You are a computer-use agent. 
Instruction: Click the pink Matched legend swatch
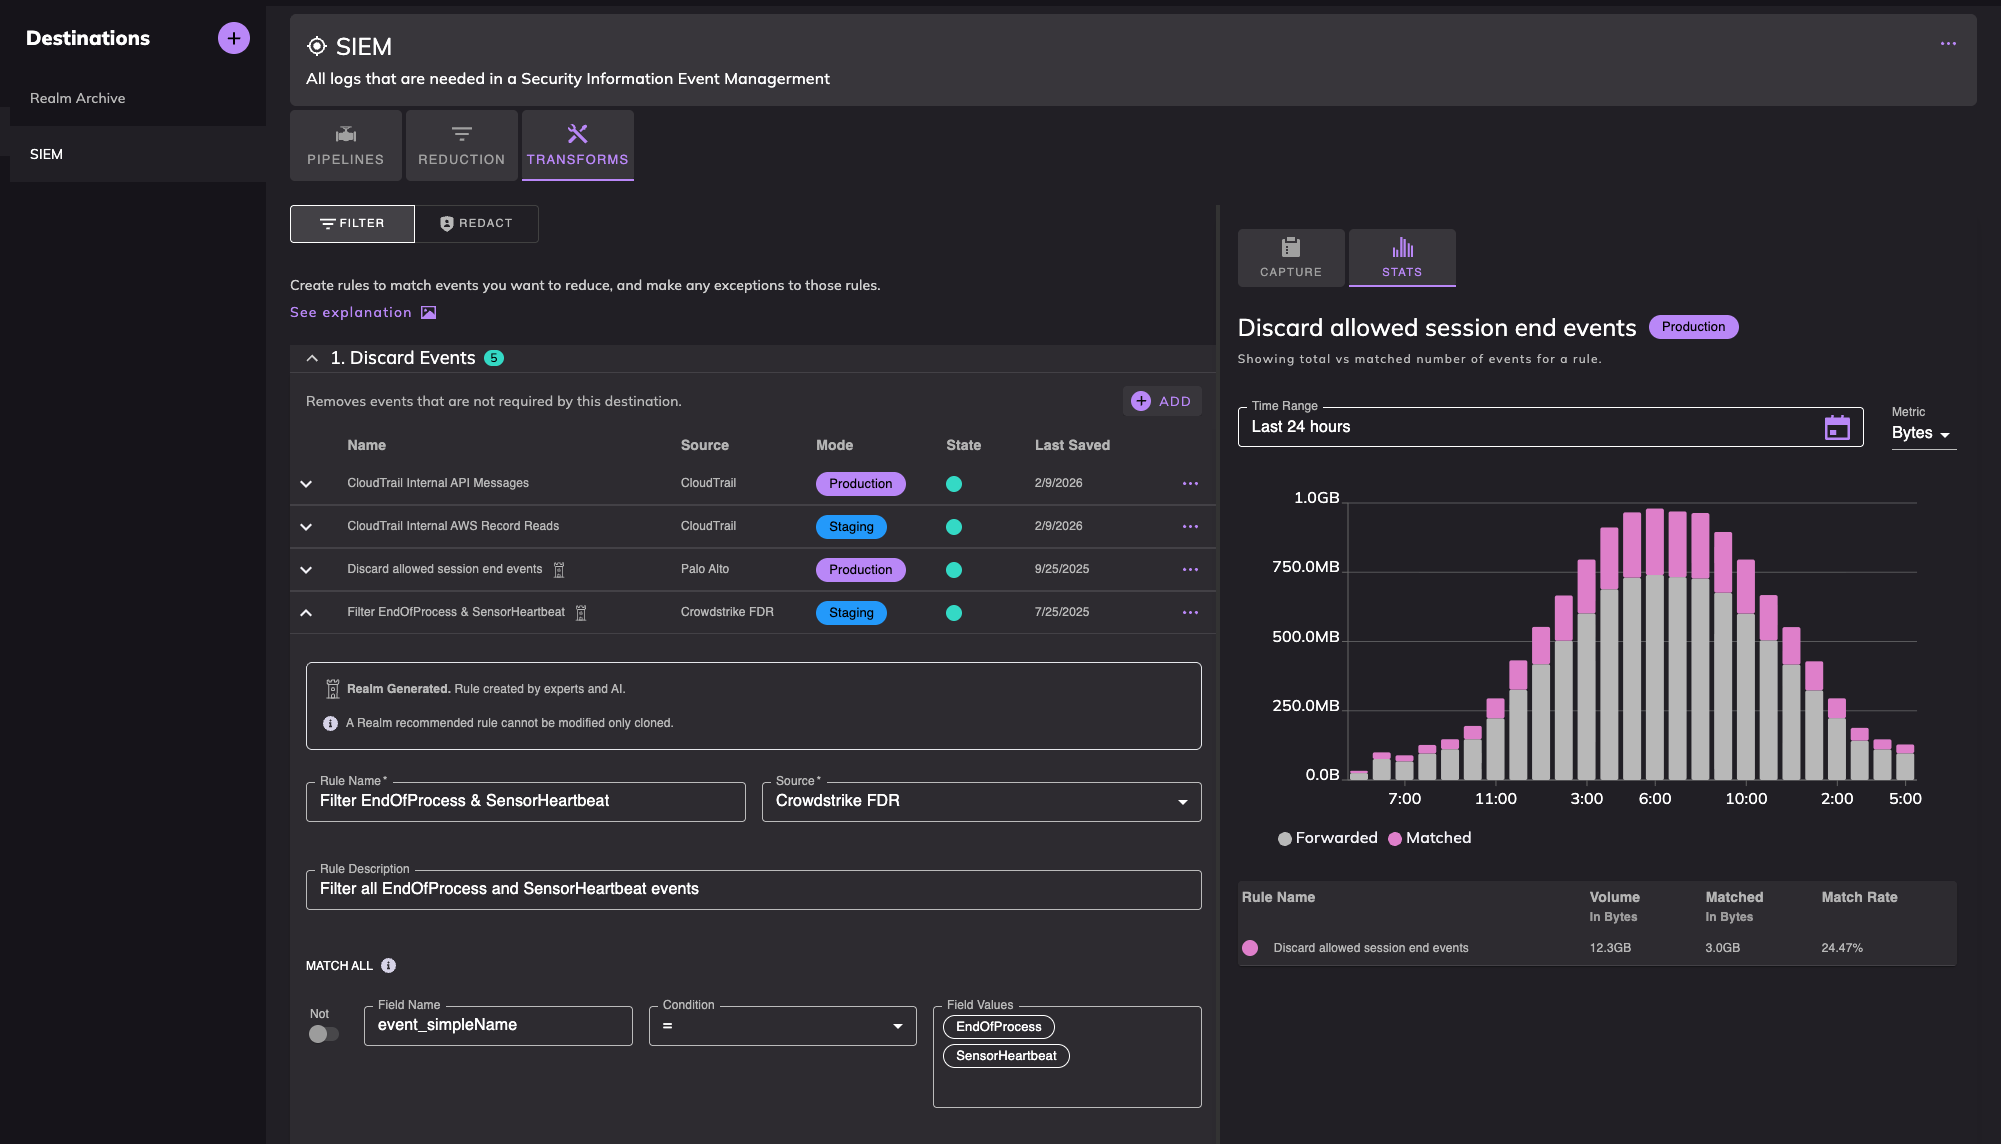coord(1394,838)
